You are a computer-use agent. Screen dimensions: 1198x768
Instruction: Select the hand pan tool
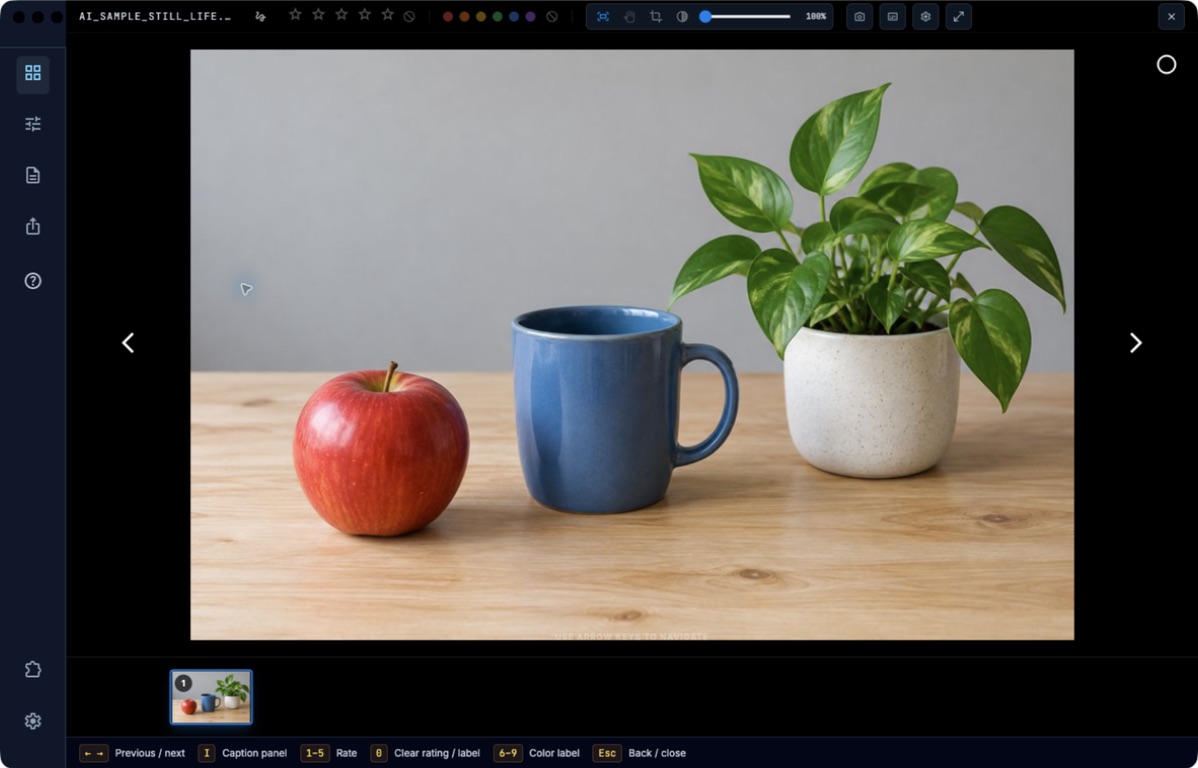[x=630, y=16]
